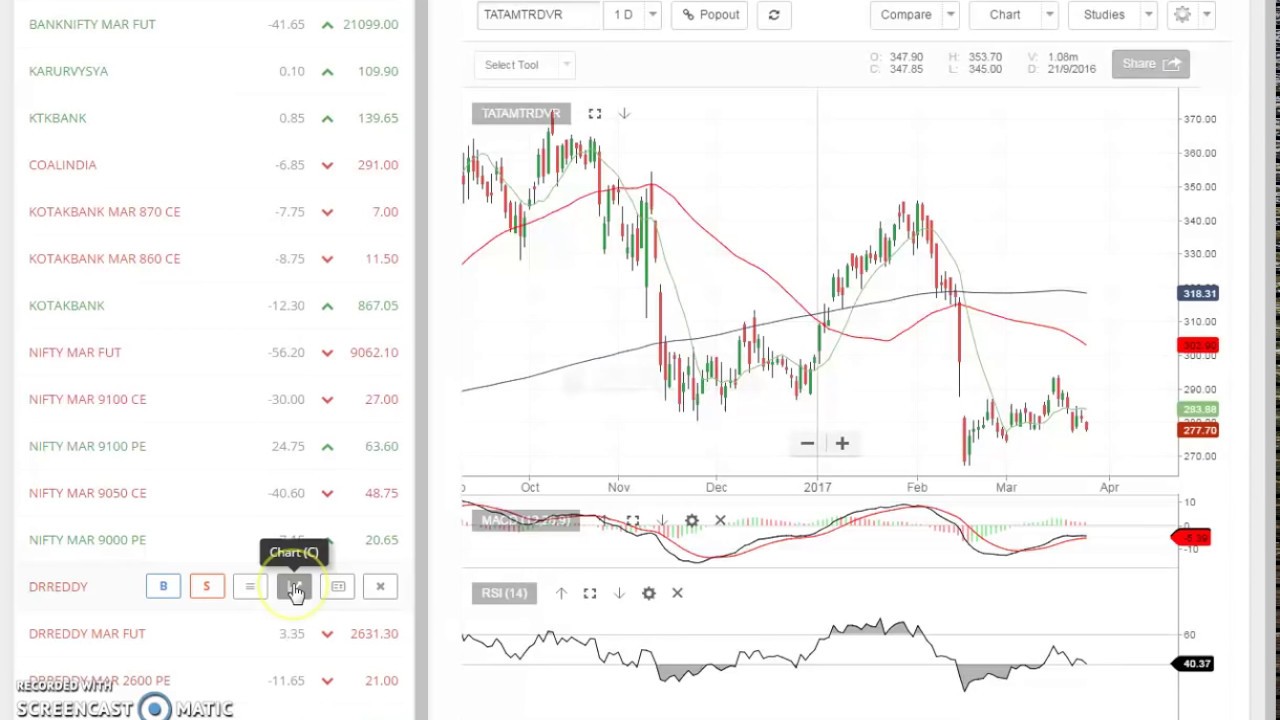This screenshot has width=1280, height=720.
Task: Maximize the TATAMTRDVR main chart panel
Action: [x=595, y=114]
